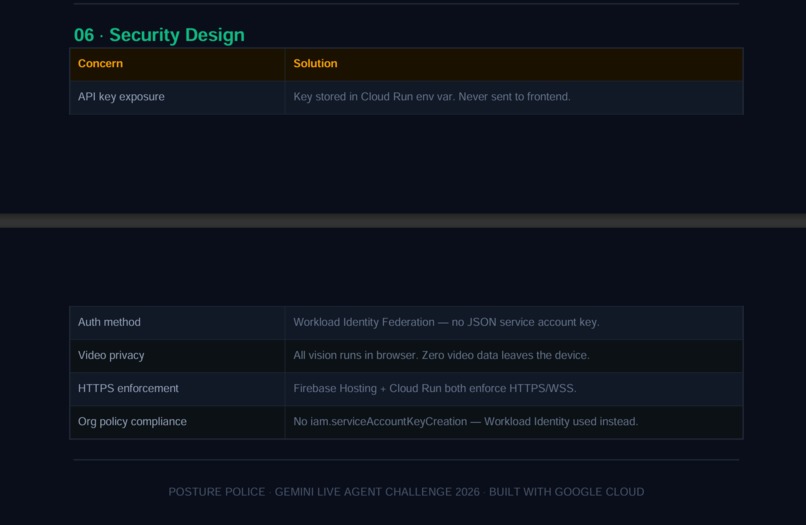The width and height of the screenshot is (806, 525).
Task: Click the 'Workload Identity Federation' solution text
Action: 446,322
